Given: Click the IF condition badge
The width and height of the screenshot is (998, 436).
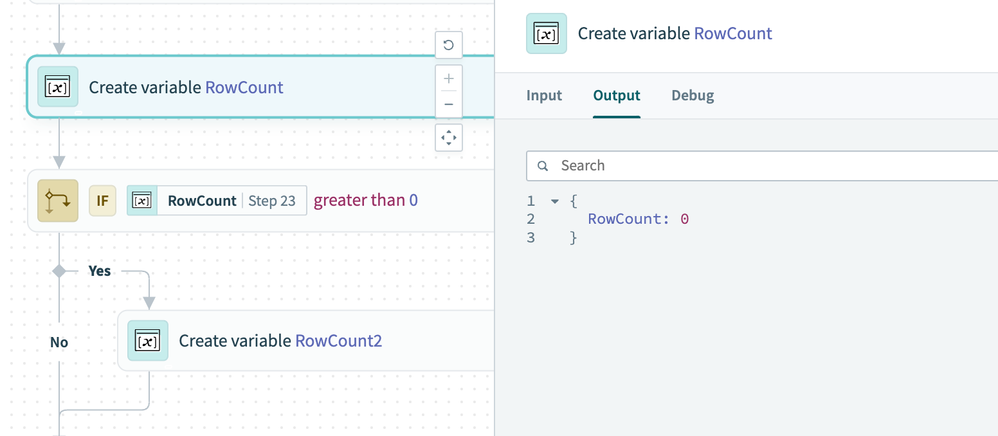Looking at the screenshot, I should [102, 200].
